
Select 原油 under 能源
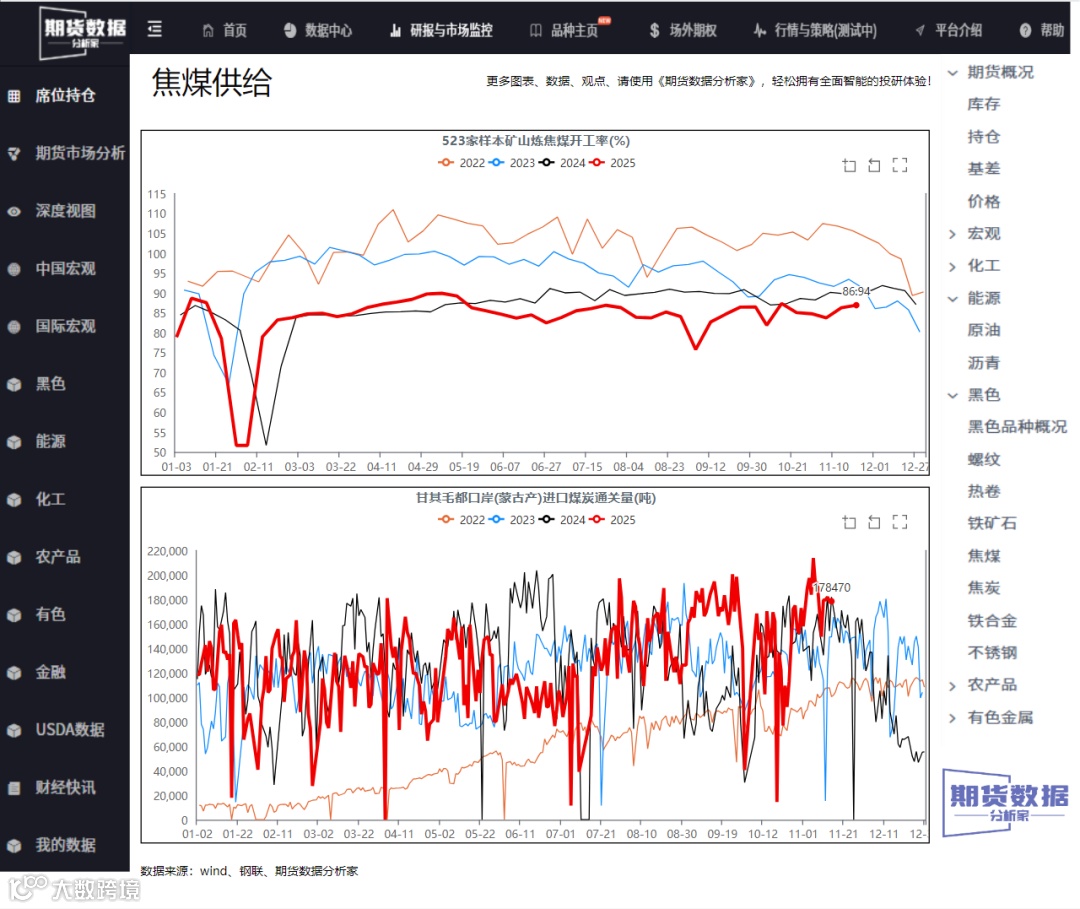(x=984, y=330)
